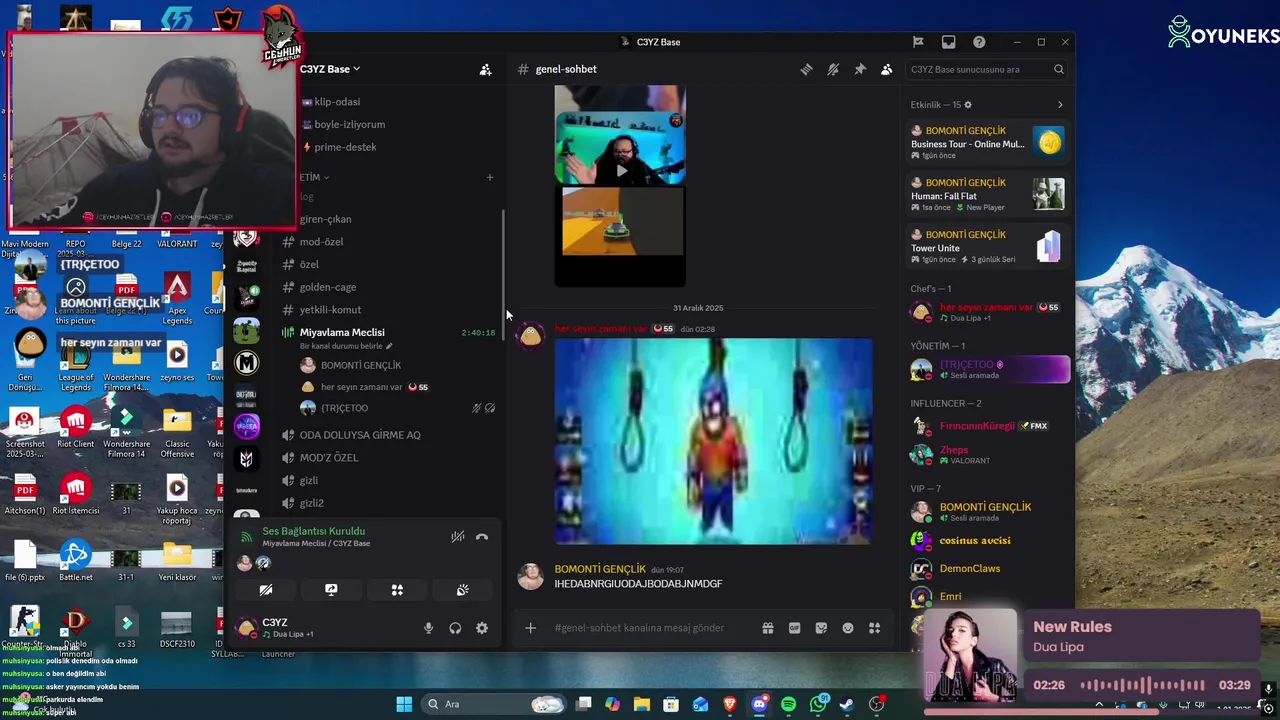This screenshot has height=720, width=1280.
Task: Open Windows Start menu
Action: click(404, 704)
